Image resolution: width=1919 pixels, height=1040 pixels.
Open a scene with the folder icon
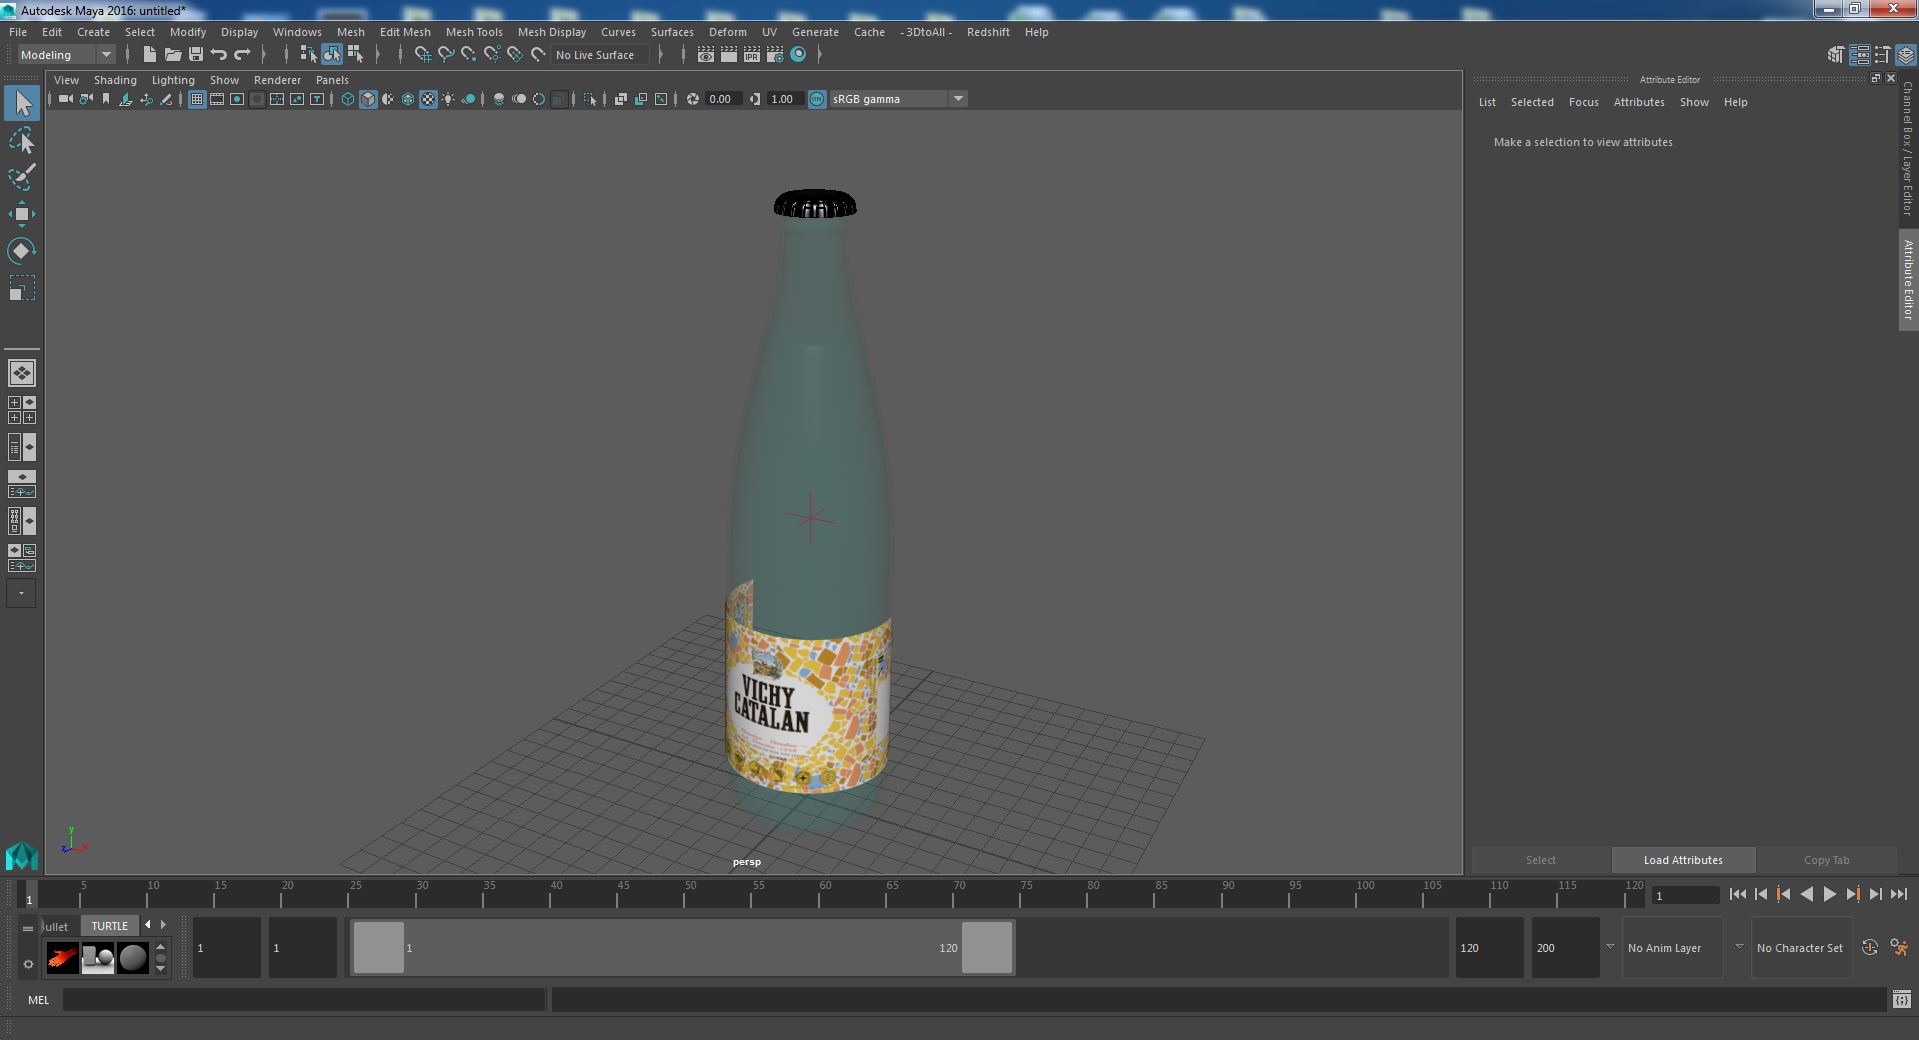[x=173, y=54]
